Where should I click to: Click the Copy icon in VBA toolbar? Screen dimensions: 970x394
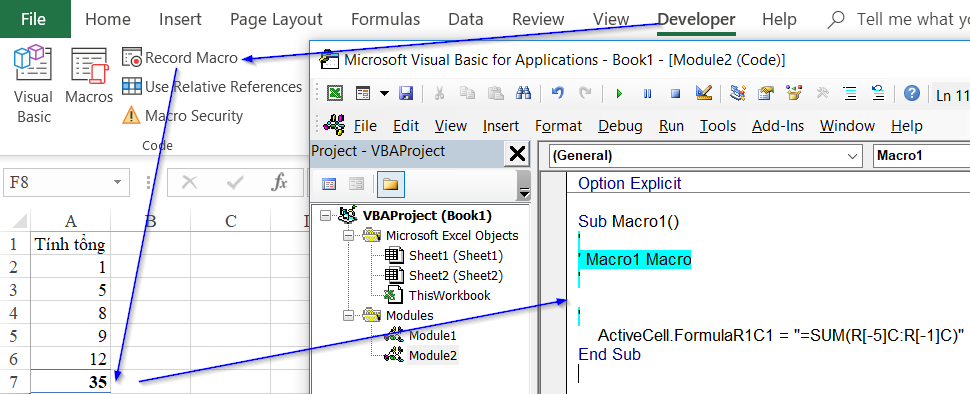pos(468,93)
